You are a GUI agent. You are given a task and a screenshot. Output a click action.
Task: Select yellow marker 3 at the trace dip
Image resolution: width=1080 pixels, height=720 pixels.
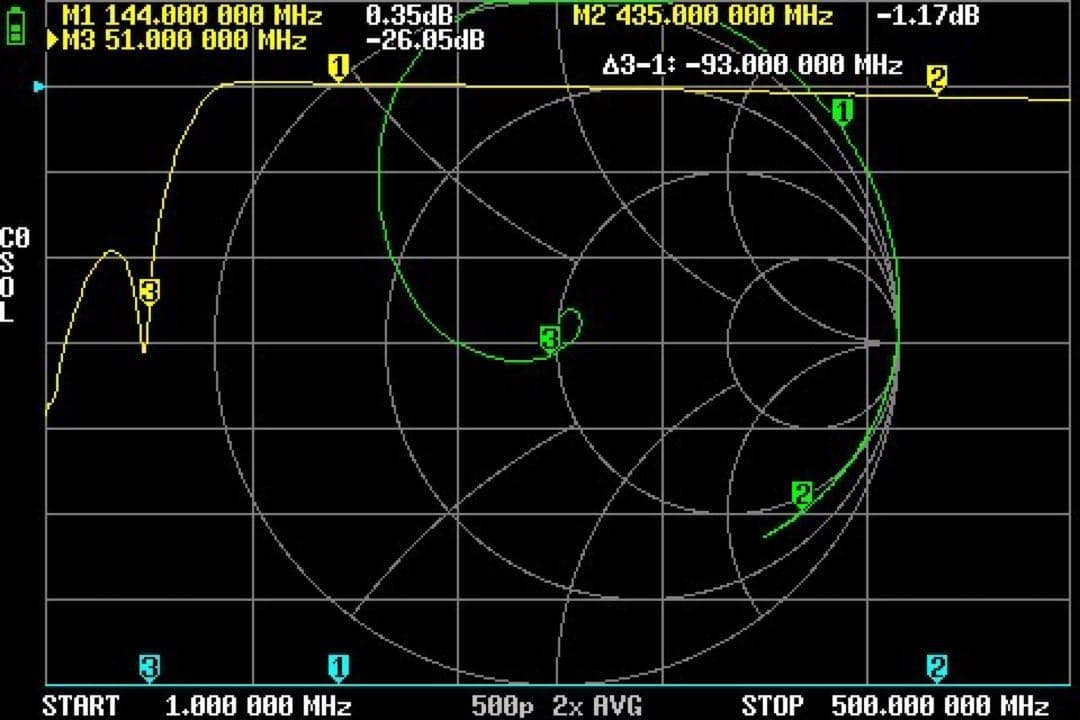click(x=149, y=291)
